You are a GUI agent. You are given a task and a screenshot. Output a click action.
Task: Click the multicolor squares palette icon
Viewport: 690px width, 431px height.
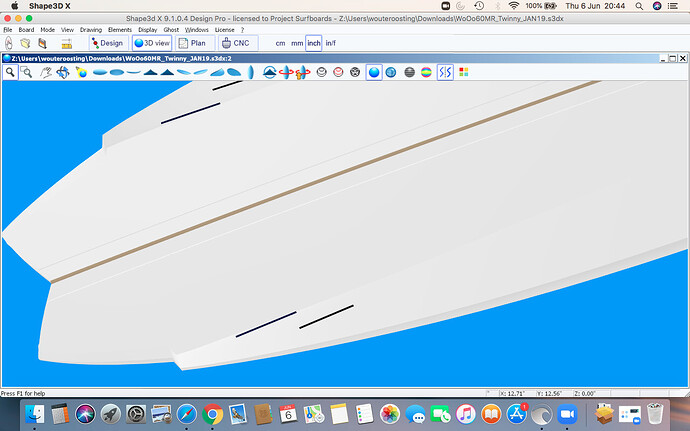tap(463, 73)
